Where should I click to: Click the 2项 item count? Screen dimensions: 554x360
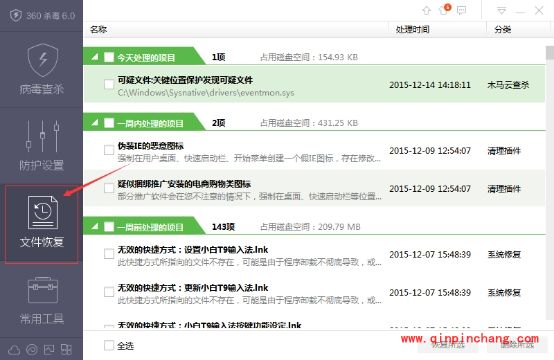point(218,123)
